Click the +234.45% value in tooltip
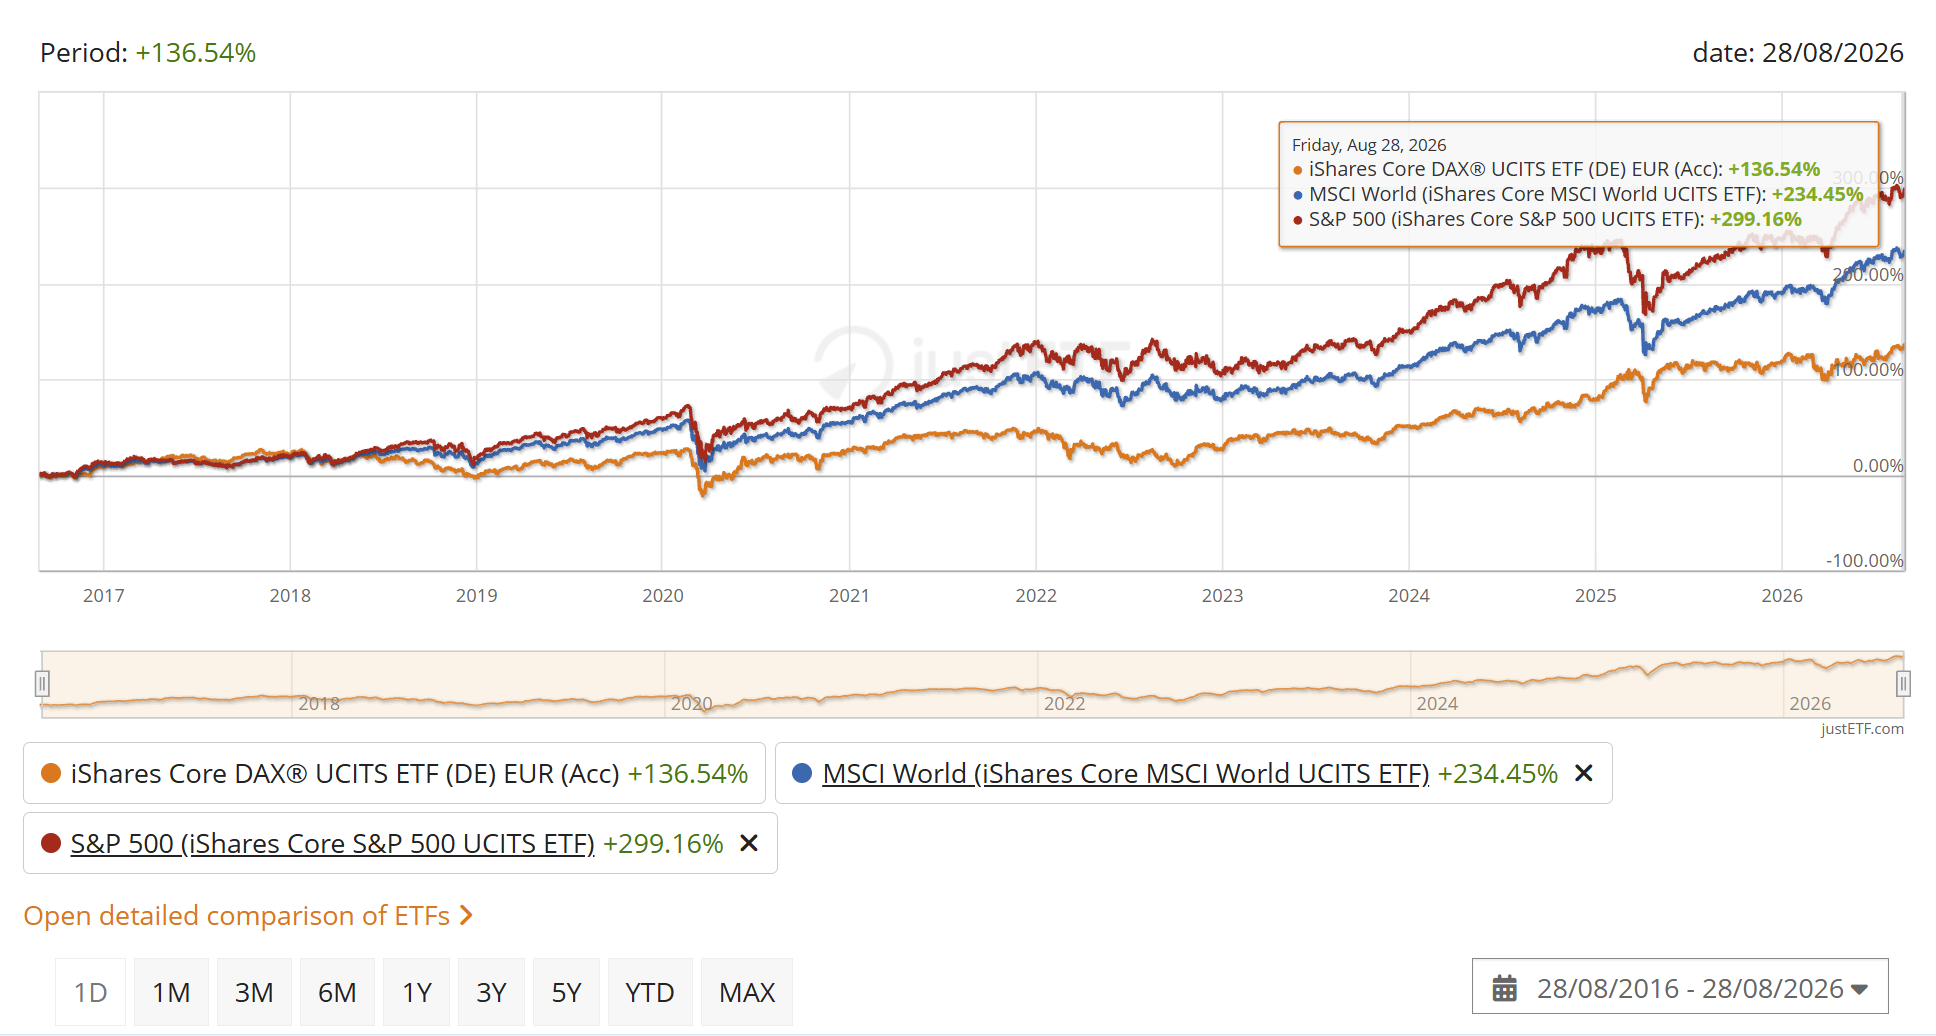 (1818, 194)
